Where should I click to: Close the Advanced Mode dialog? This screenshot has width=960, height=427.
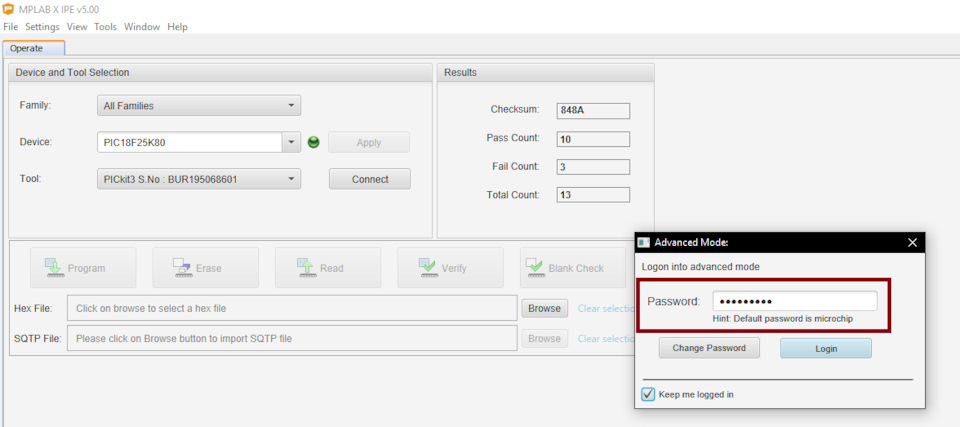912,243
